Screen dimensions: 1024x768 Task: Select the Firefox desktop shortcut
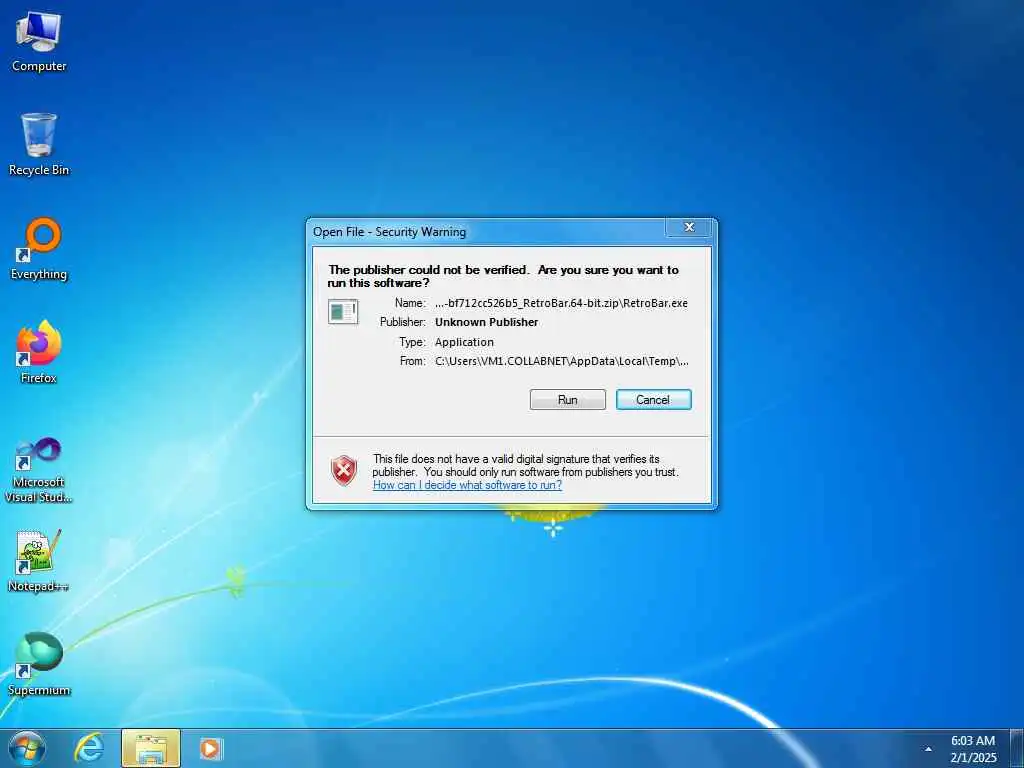(39, 352)
